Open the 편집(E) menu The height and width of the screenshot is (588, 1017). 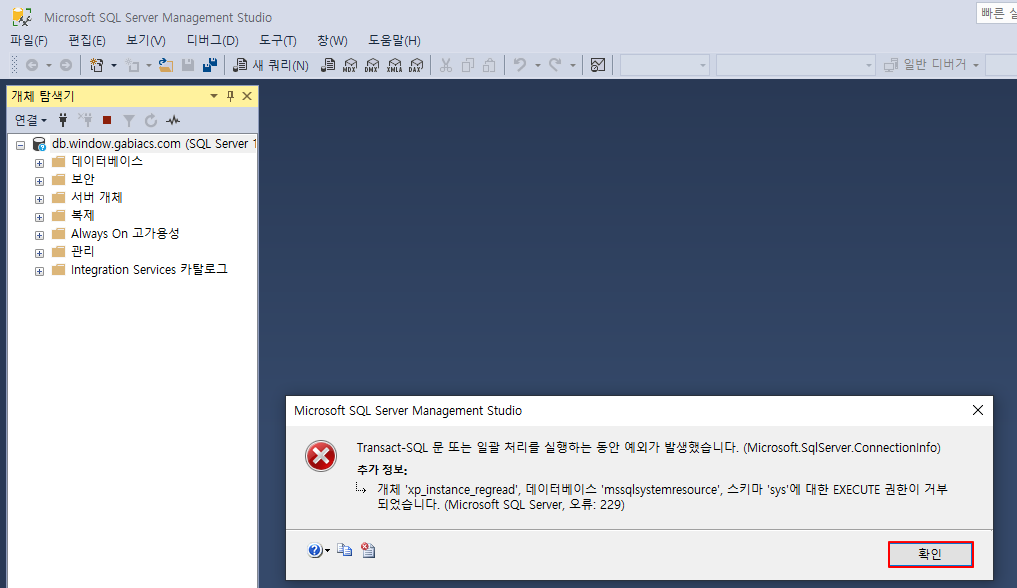[87, 40]
